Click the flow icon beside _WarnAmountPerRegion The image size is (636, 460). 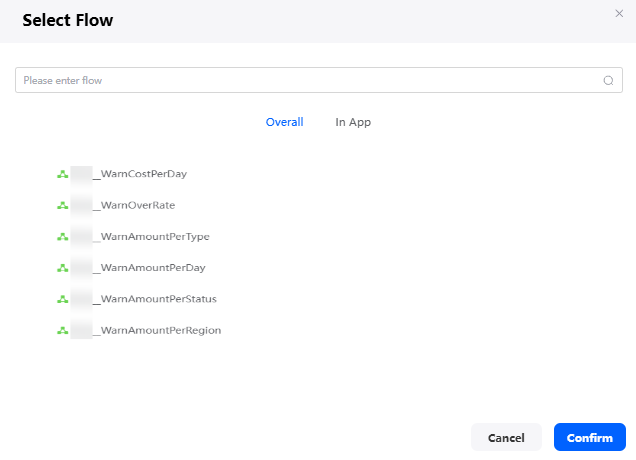(62, 331)
